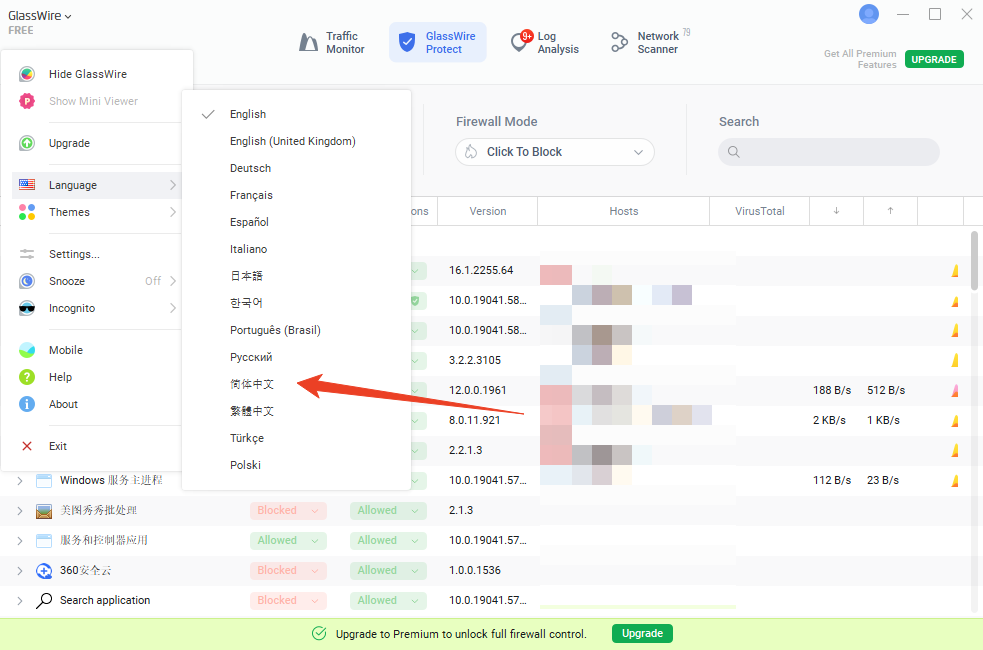Click the vertical scrollbar of the app list
The image size is (983, 650).
coord(974,262)
